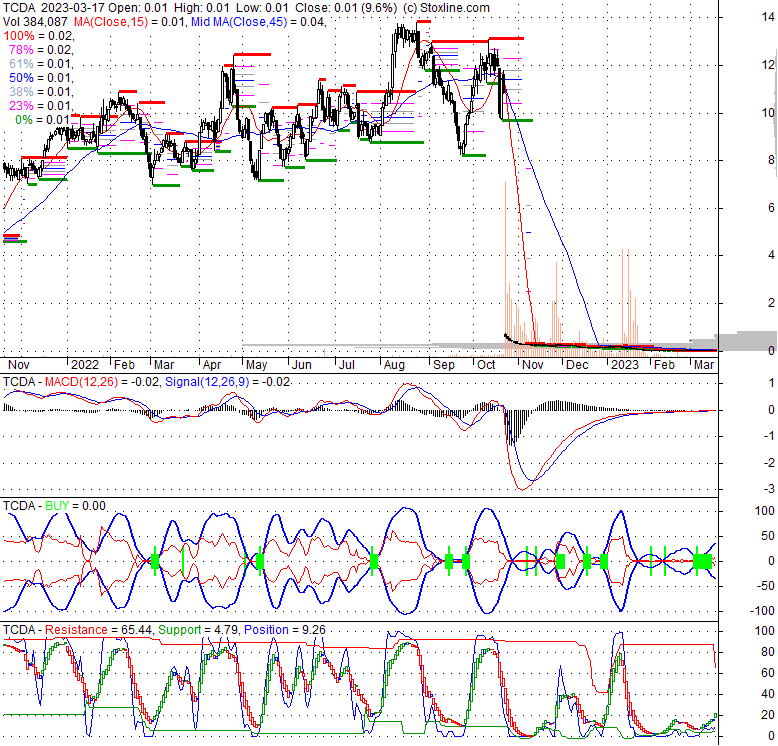Click the 'Oct' month label on time axis

point(486,365)
